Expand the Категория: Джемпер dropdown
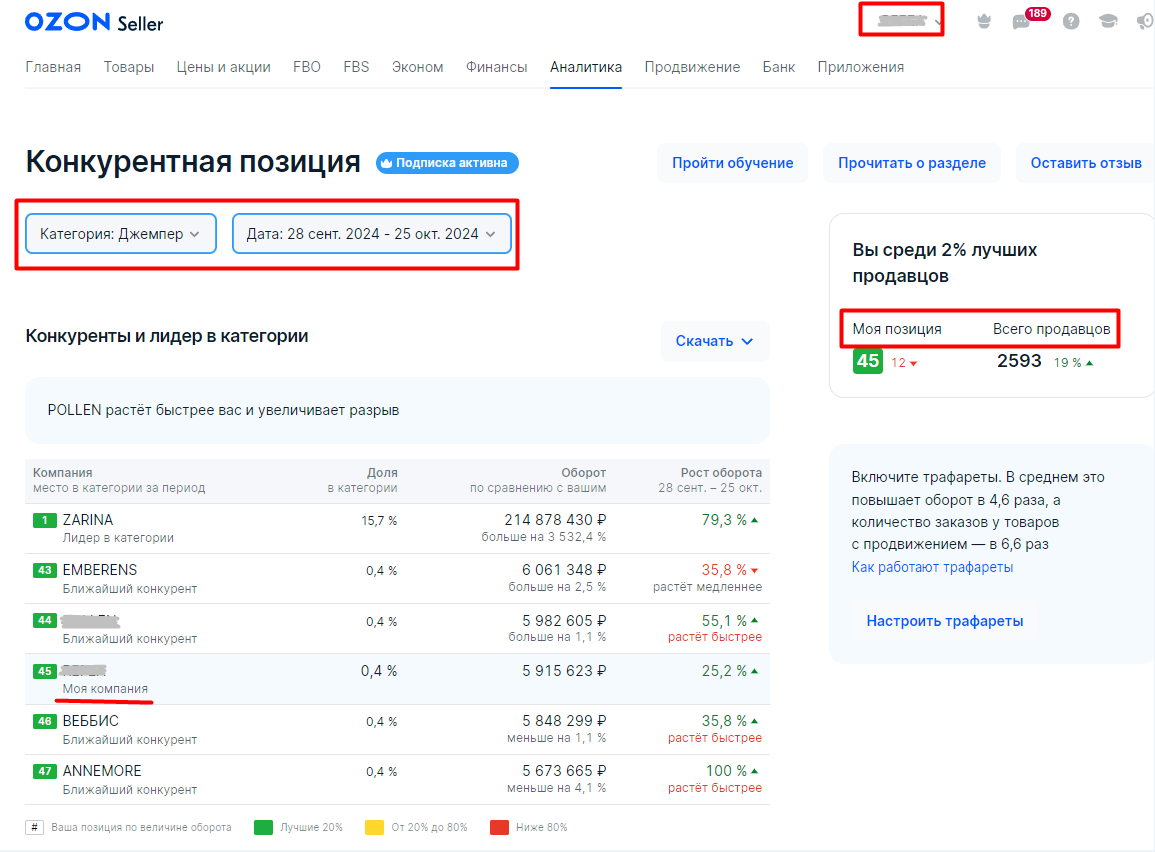Screen dimensions: 1155x852 121,233
